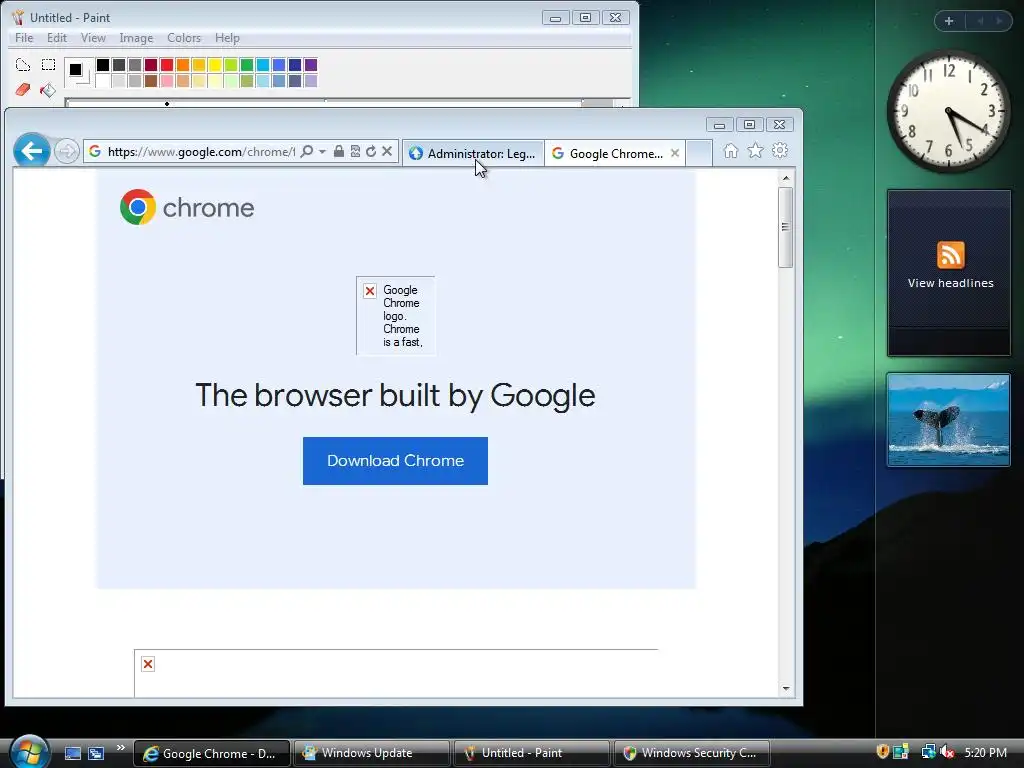This screenshot has height=768, width=1024.
Task: Select the Eraser tool in Paint
Action: pos(23,89)
